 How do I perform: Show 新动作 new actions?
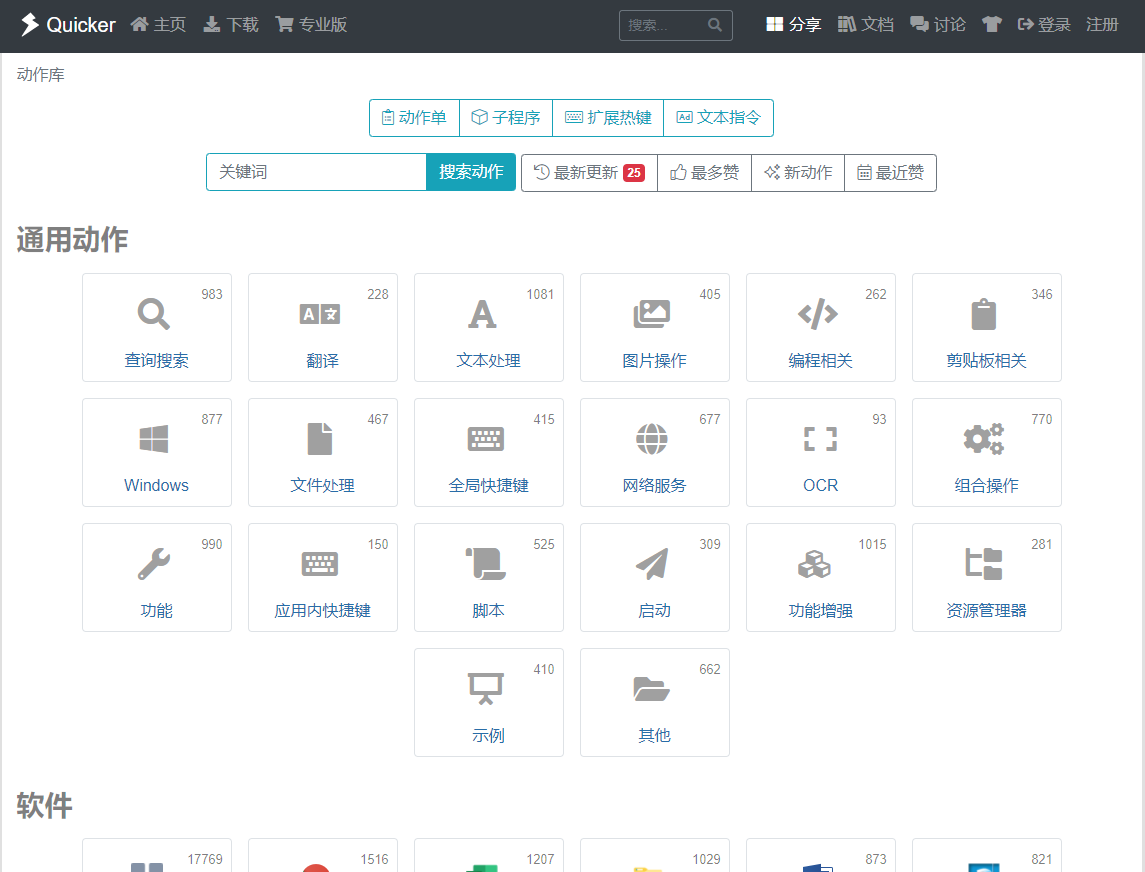pos(798,172)
